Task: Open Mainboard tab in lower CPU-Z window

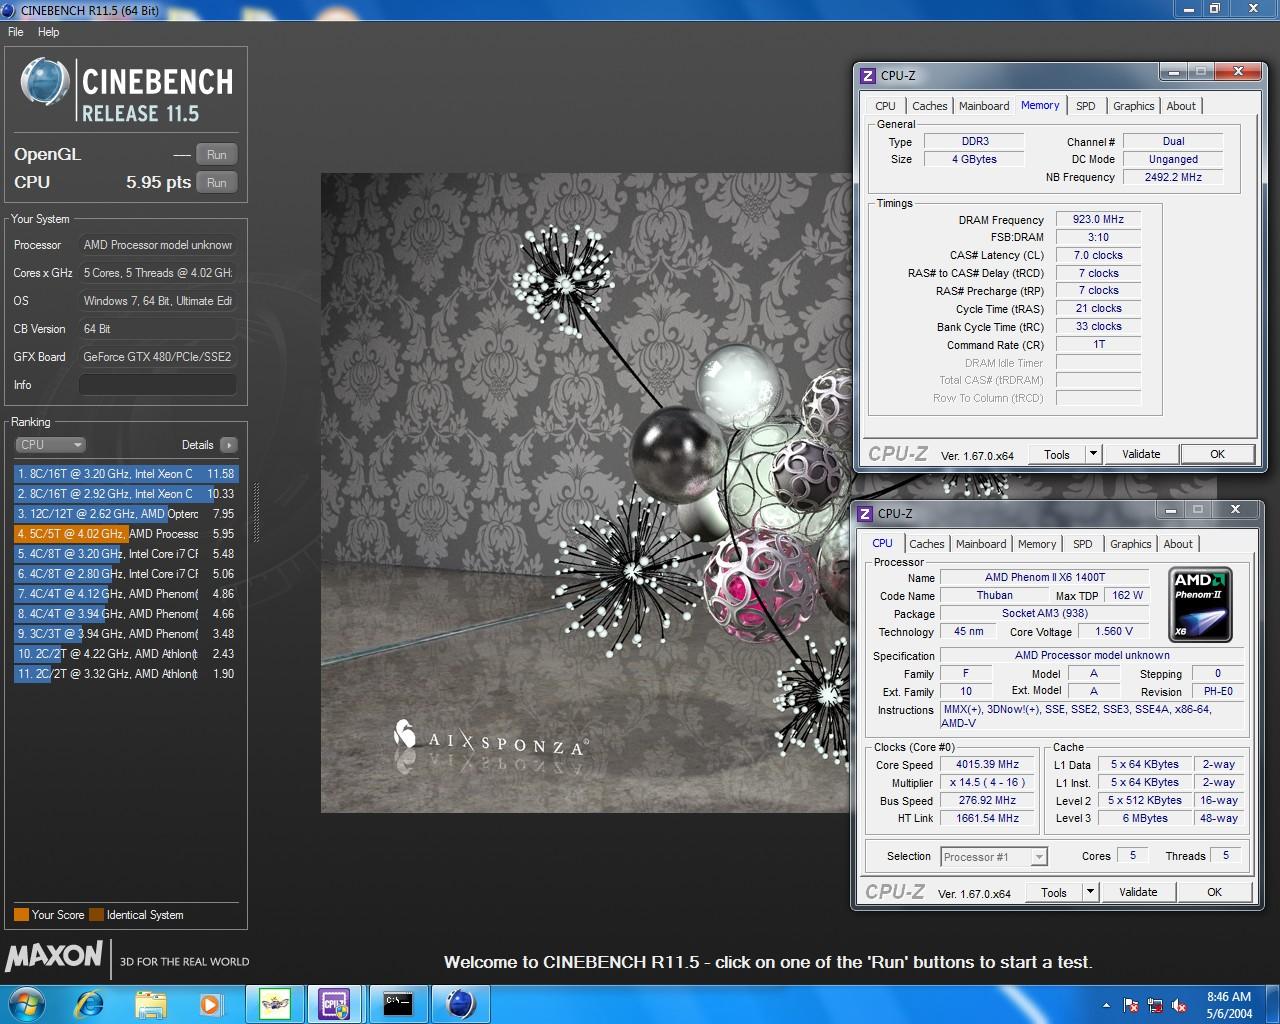Action: 981,544
